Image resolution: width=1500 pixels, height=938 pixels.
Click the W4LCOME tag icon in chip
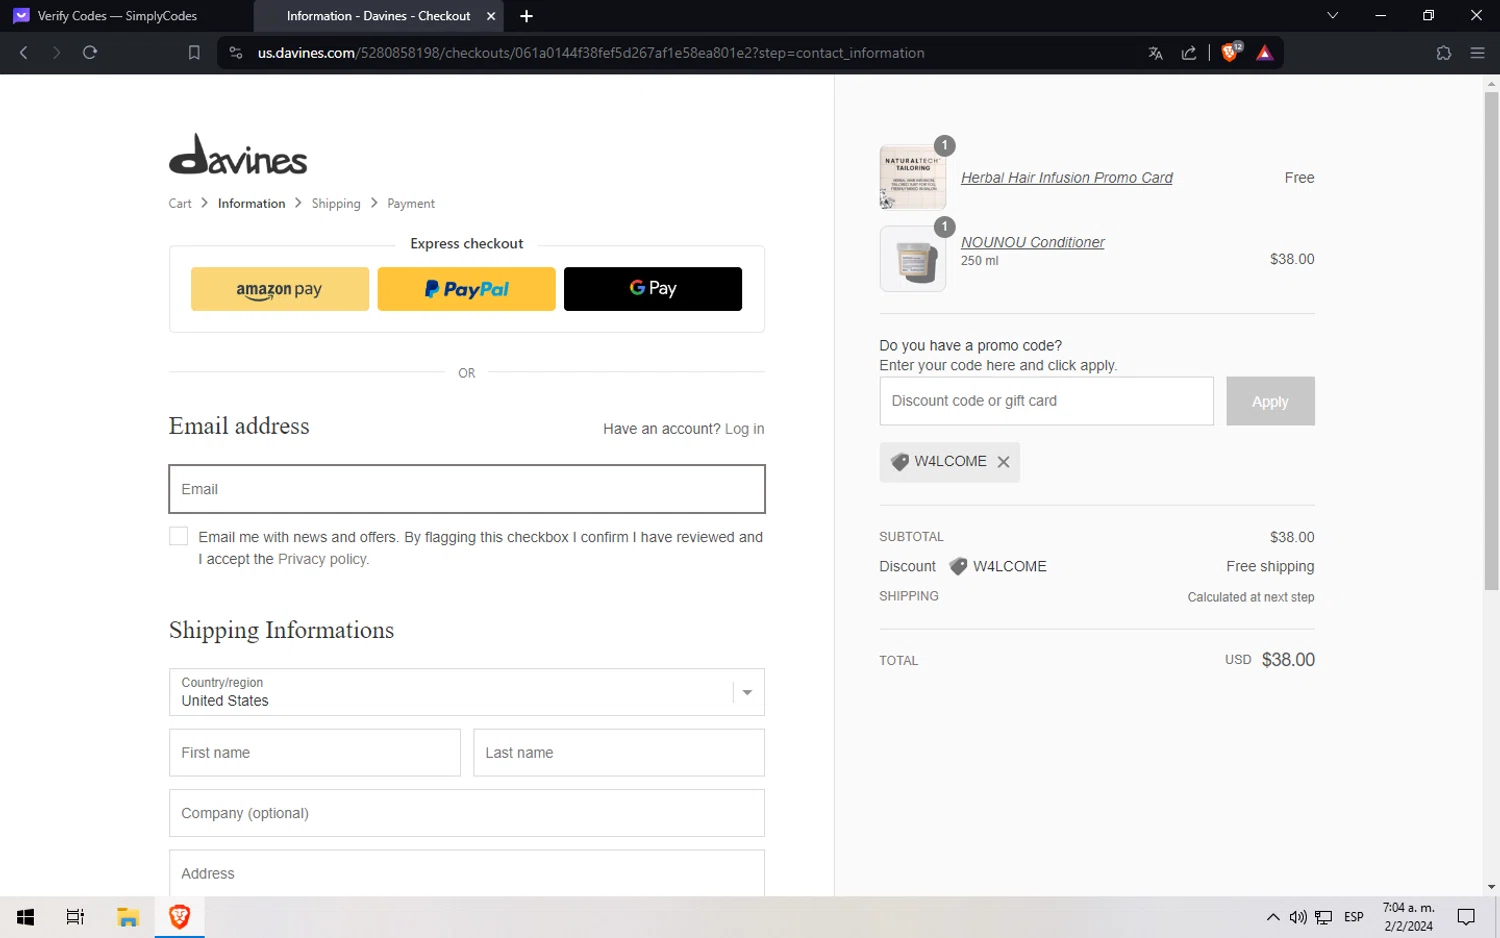click(x=900, y=462)
